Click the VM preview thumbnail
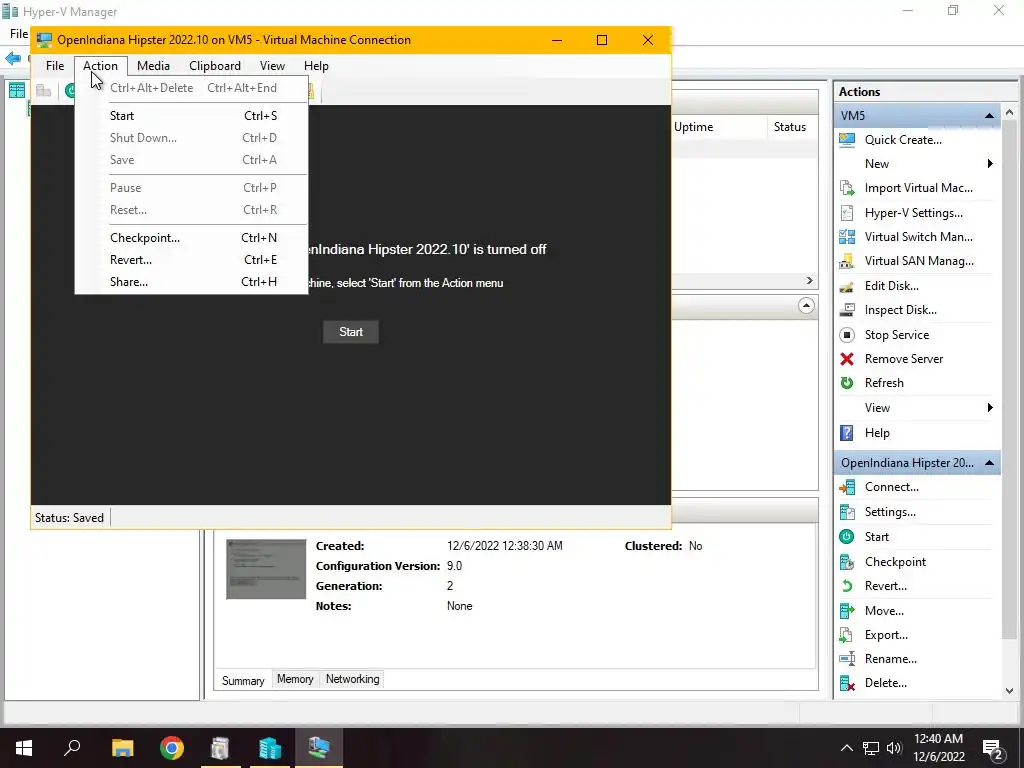 (x=266, y=569)
